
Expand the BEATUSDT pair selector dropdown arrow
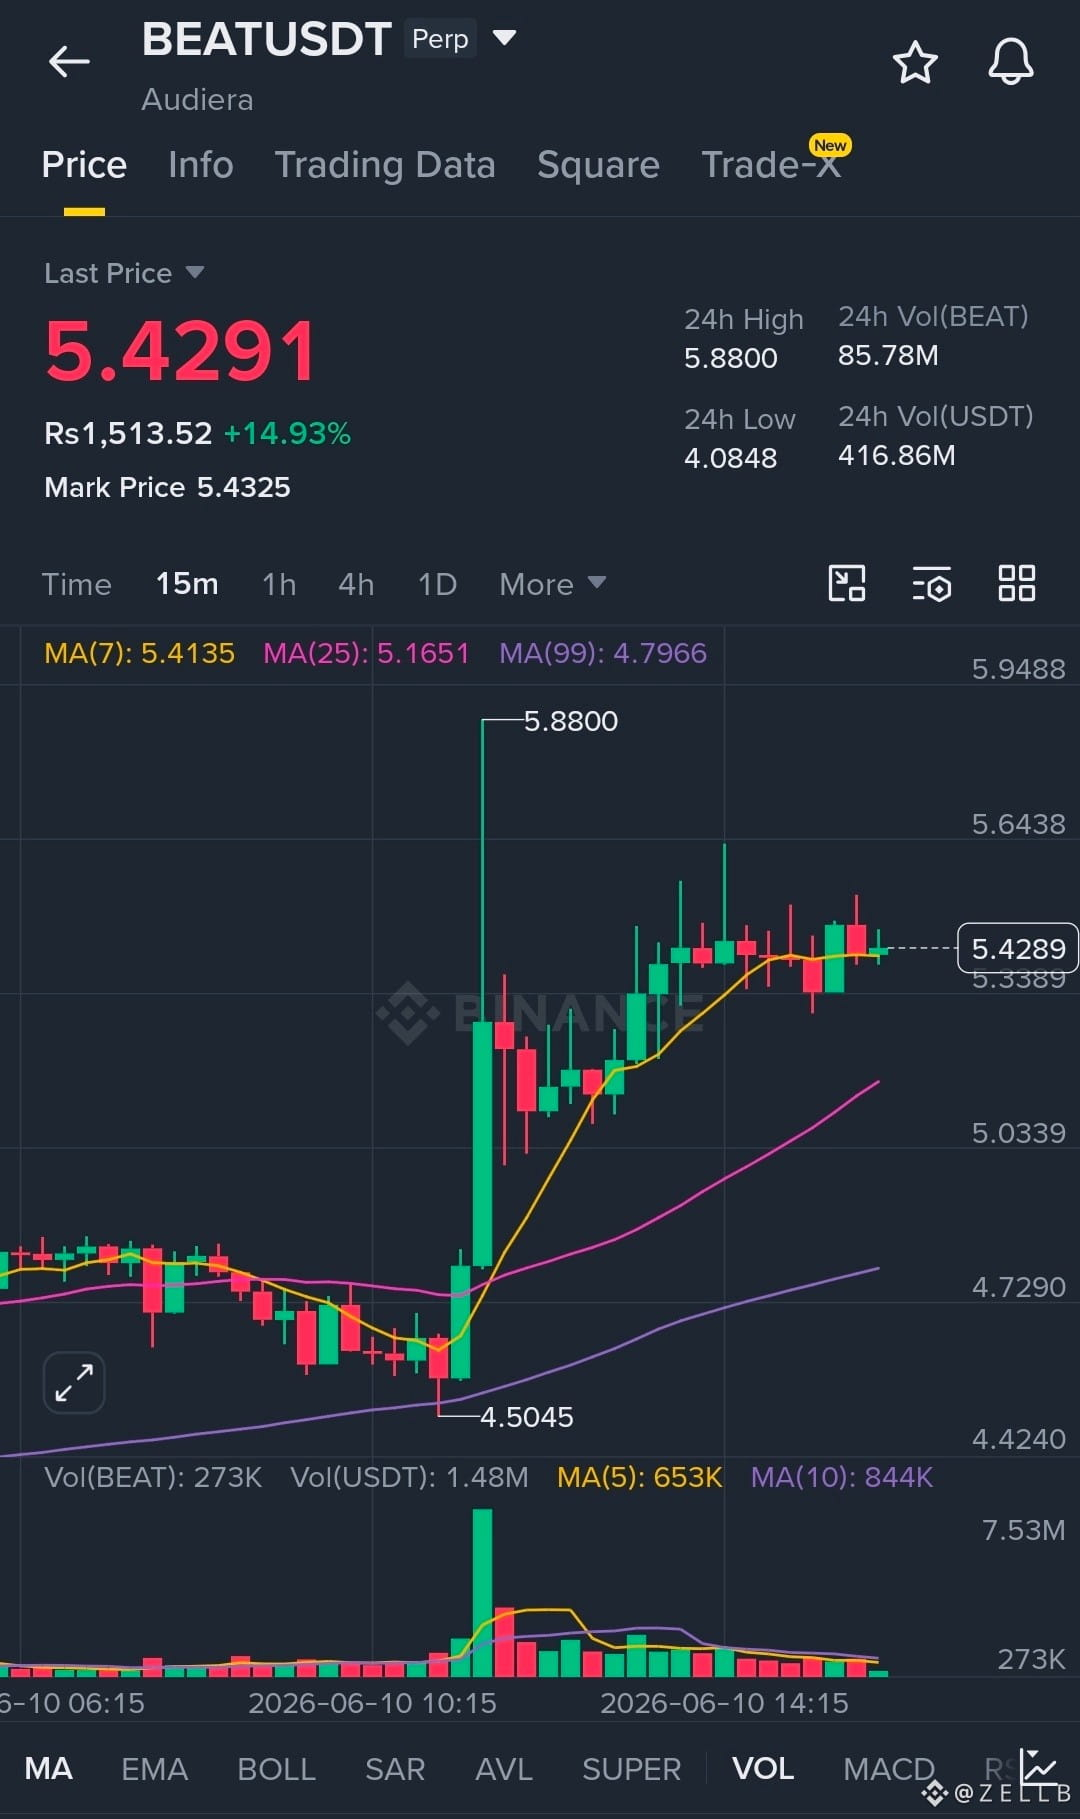(505, 38)
